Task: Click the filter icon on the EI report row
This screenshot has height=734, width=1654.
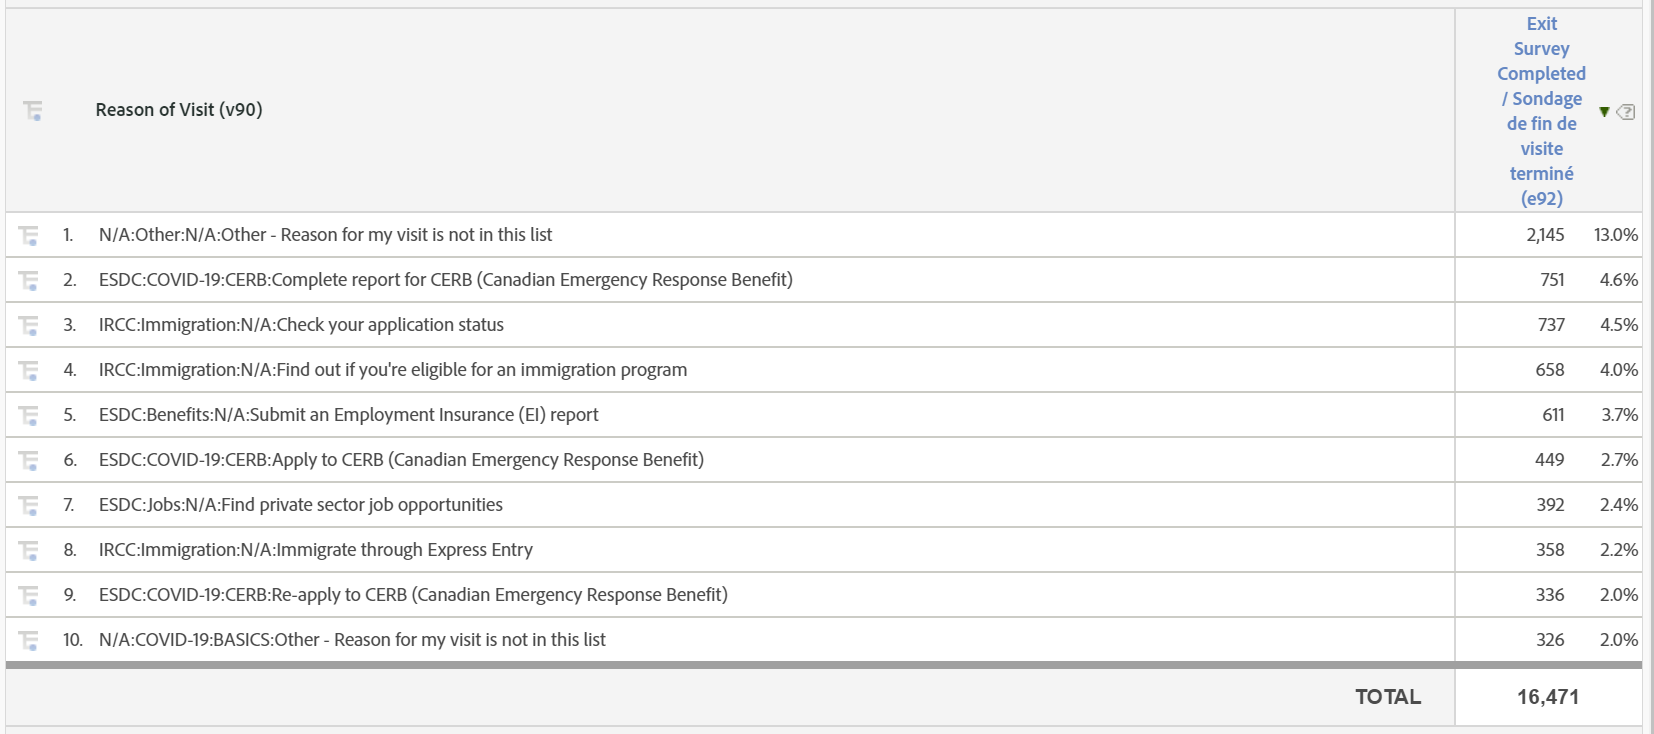Action: (26, 415)
